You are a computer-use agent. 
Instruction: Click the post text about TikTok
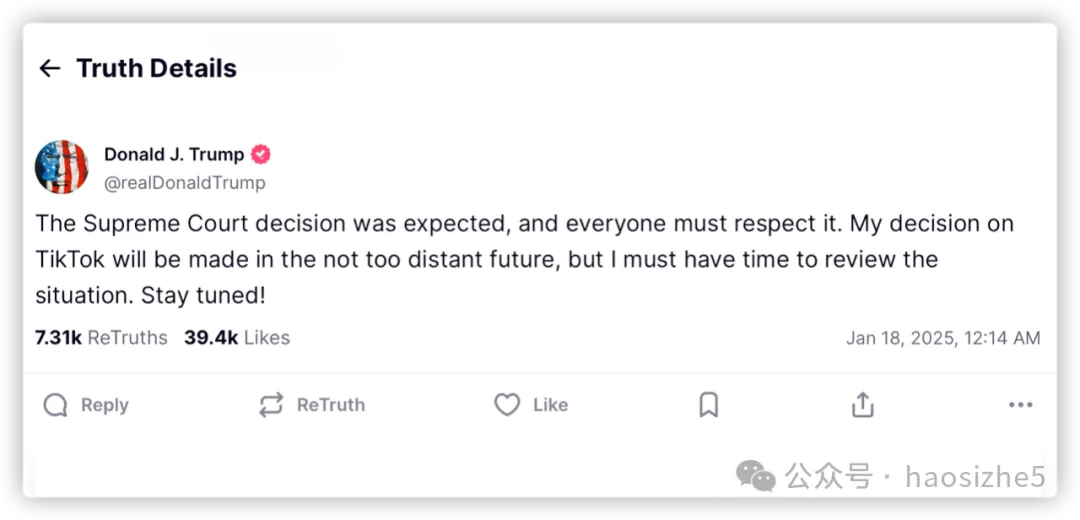pos(524,260)
